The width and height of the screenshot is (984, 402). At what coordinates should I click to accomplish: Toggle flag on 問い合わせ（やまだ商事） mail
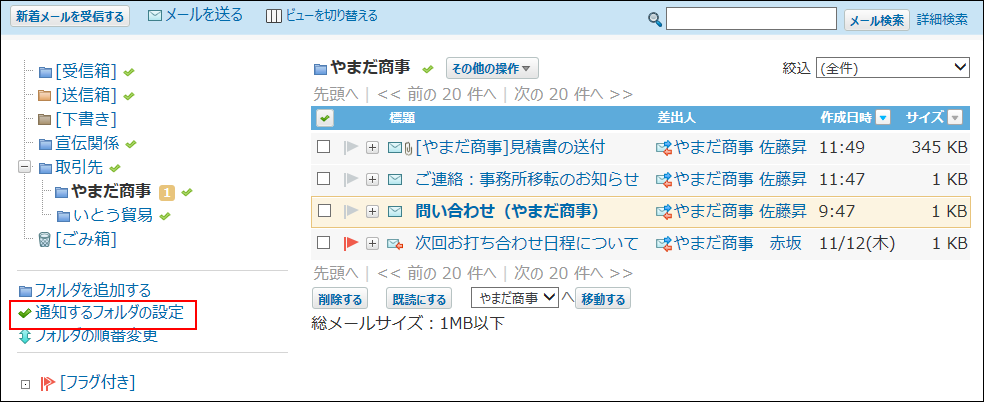pos(351,211)
